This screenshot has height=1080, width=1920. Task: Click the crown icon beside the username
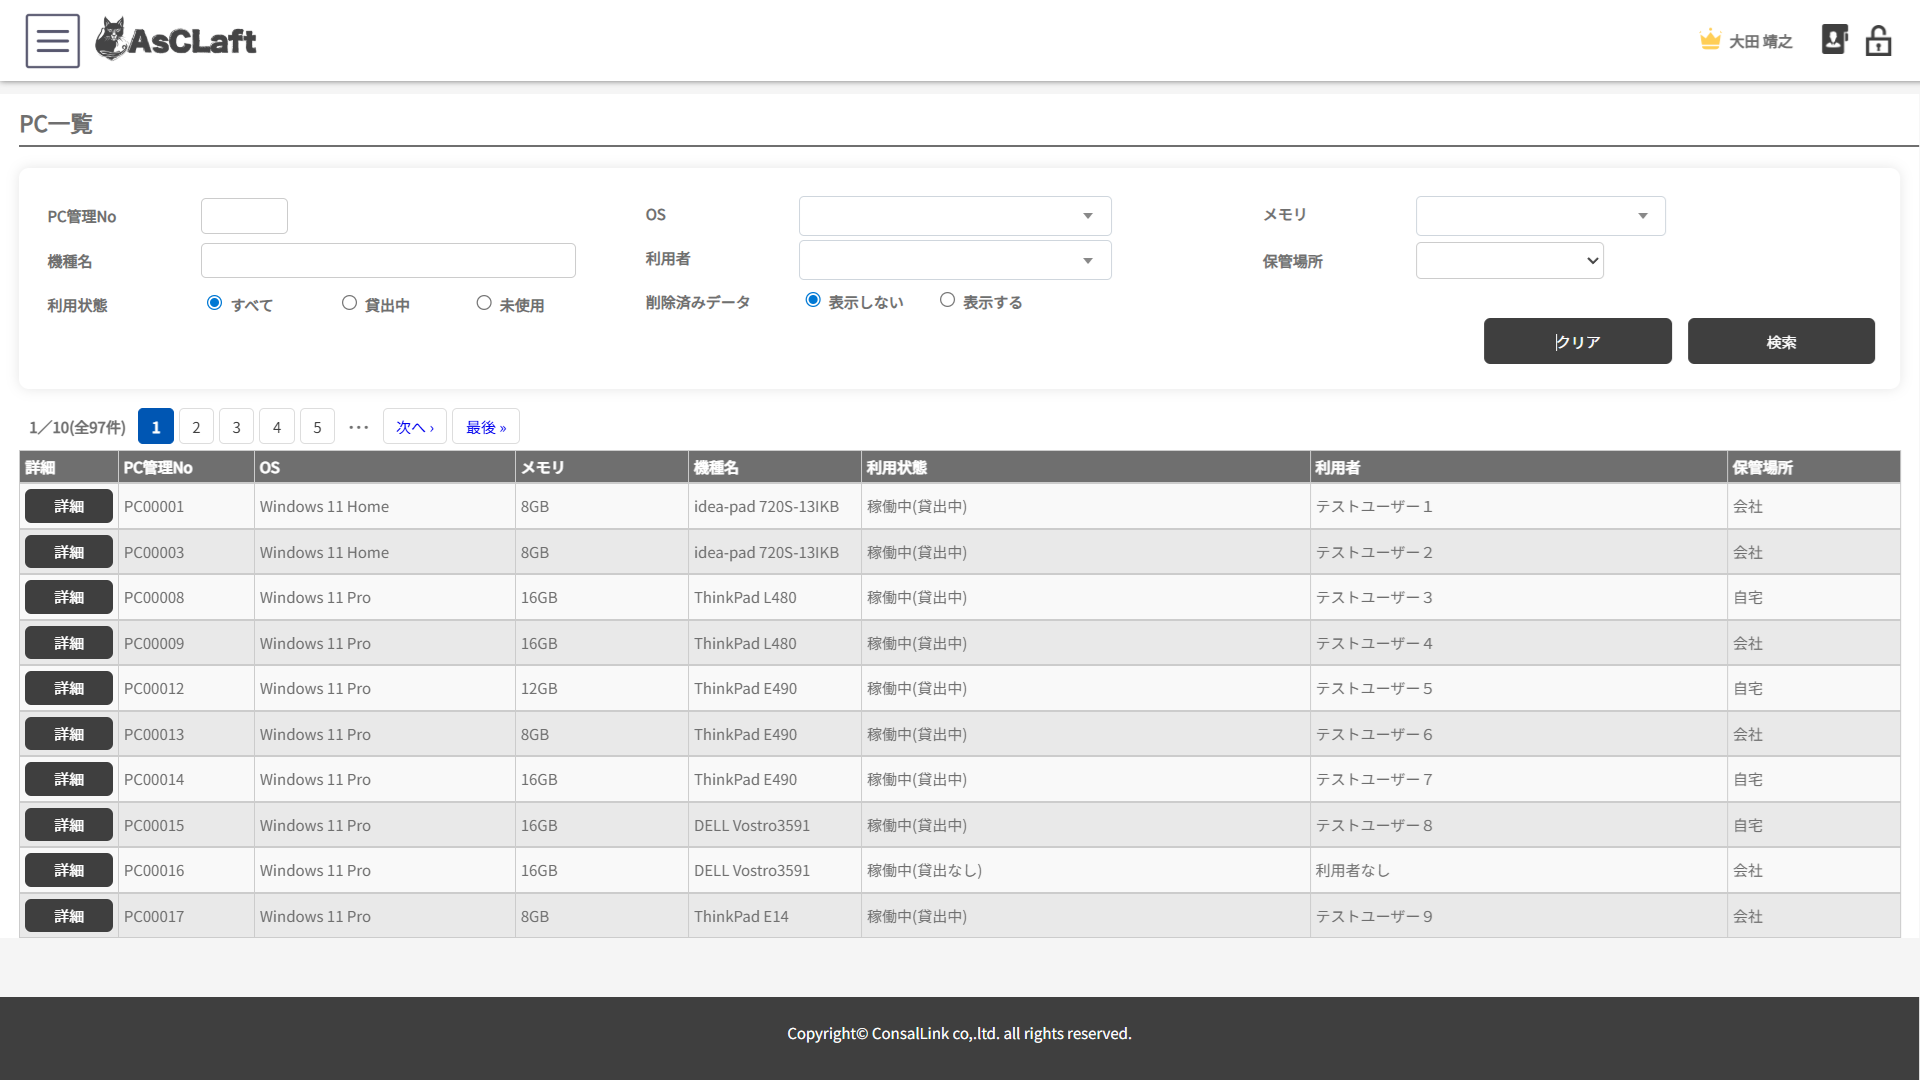coord(1709,41)
